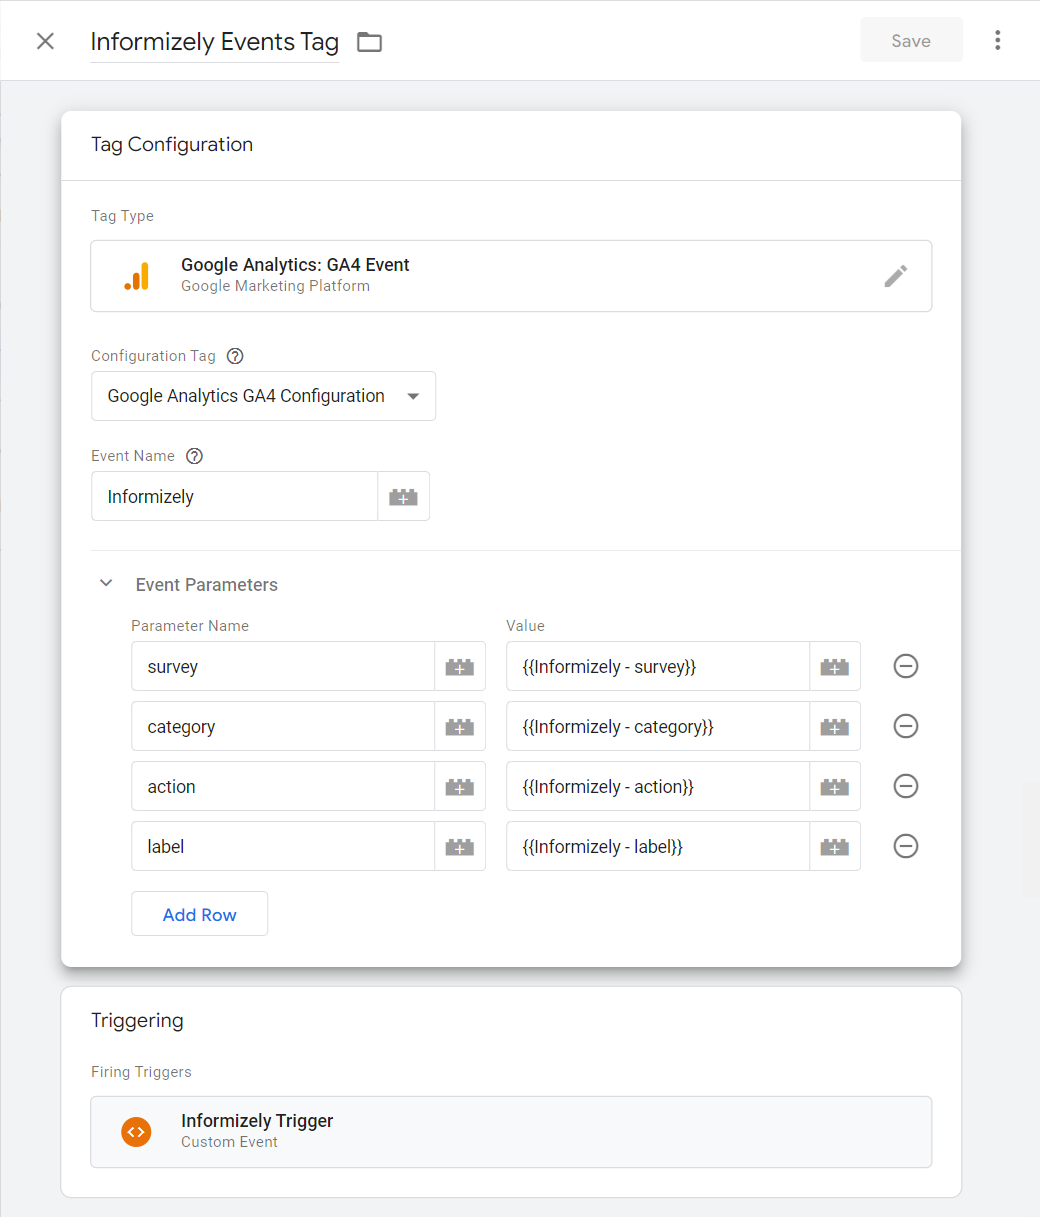1040x1217 pixels.
Task: Insert variable into Event Name field
Action: pyautogui.click(x=403, y=496)
